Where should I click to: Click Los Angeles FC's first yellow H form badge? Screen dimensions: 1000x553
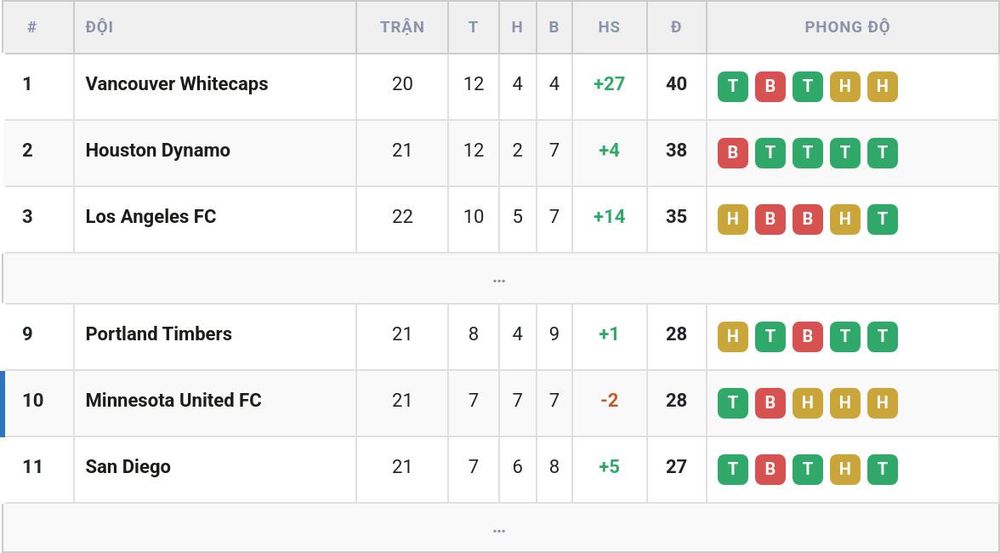click(x=732, y=219)
